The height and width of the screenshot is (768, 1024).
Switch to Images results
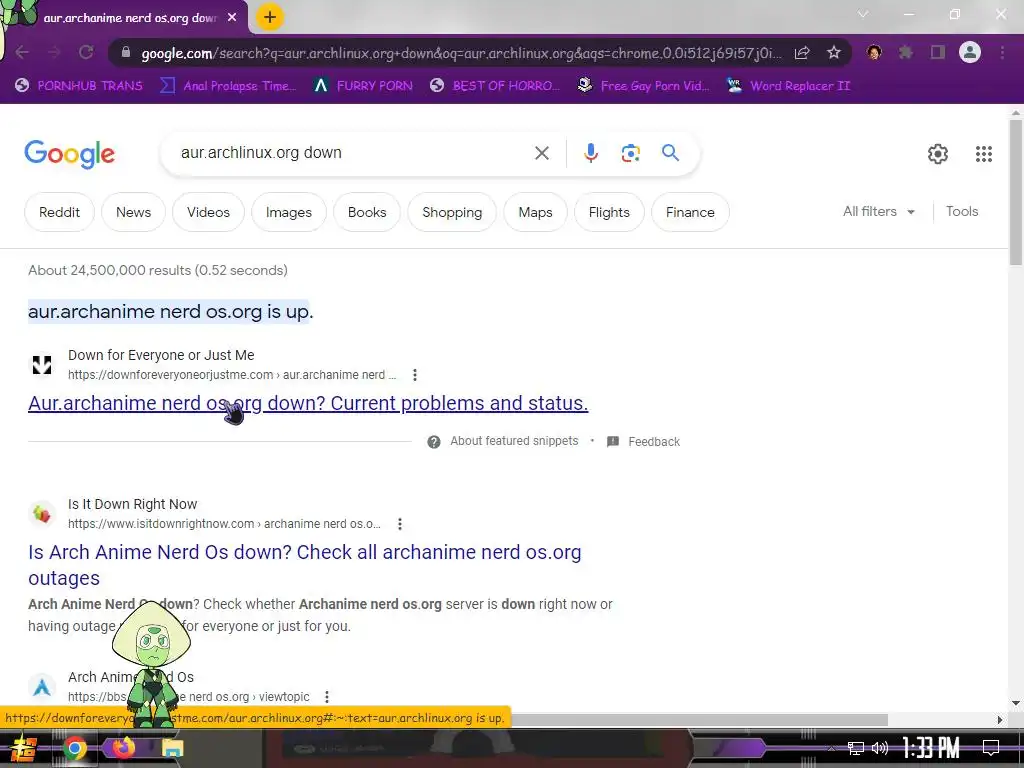coord(289,212)
